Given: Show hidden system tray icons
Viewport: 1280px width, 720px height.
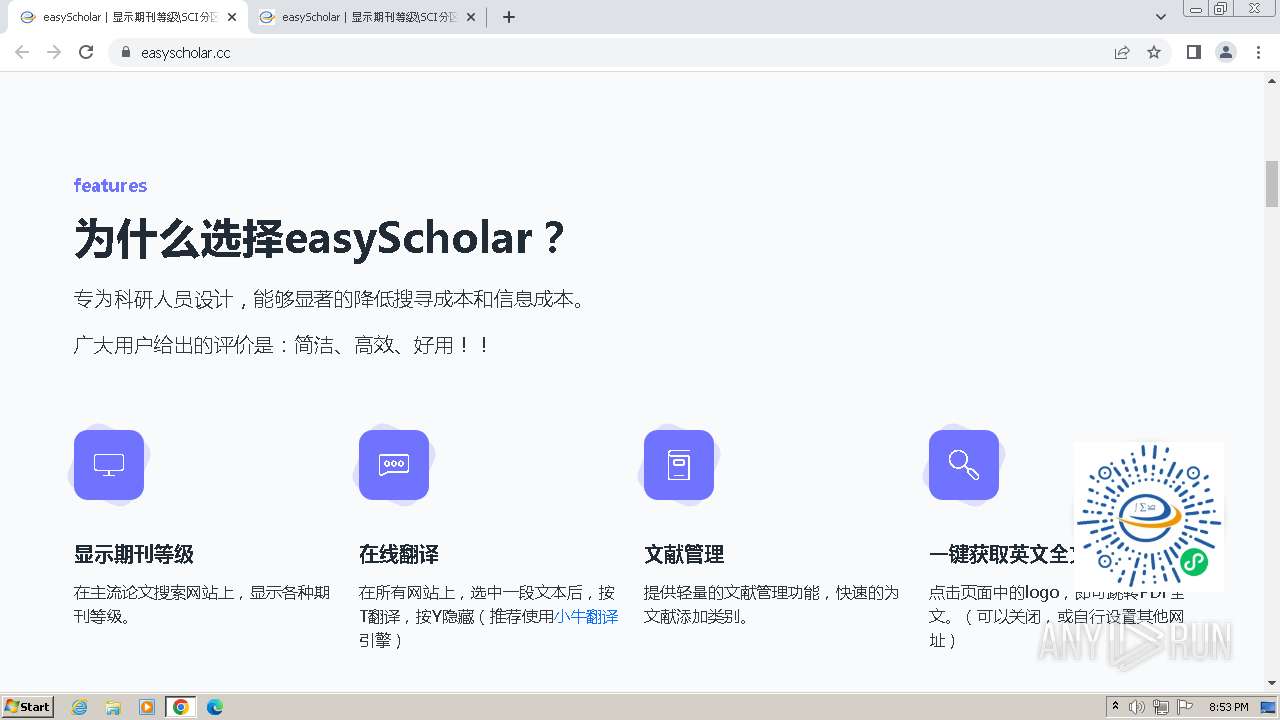Looking at the screenshot, I should [1115, 707].
